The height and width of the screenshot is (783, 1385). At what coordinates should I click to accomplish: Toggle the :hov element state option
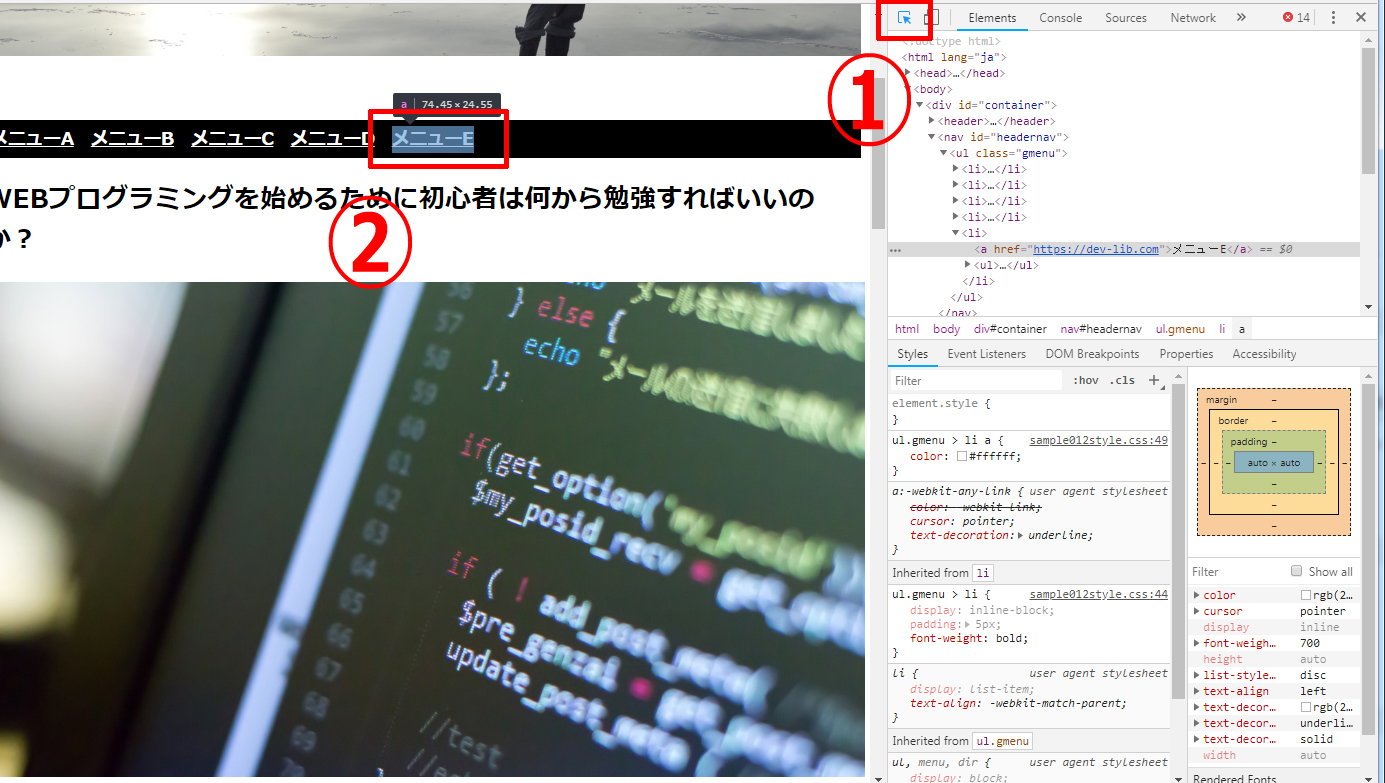1085,381
